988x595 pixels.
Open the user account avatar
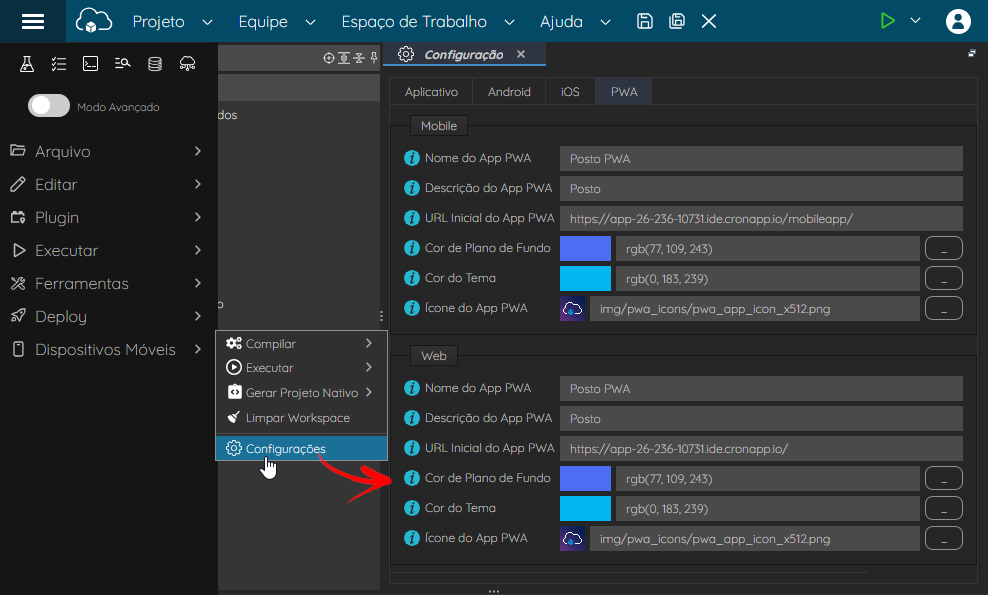pos(958,21)
